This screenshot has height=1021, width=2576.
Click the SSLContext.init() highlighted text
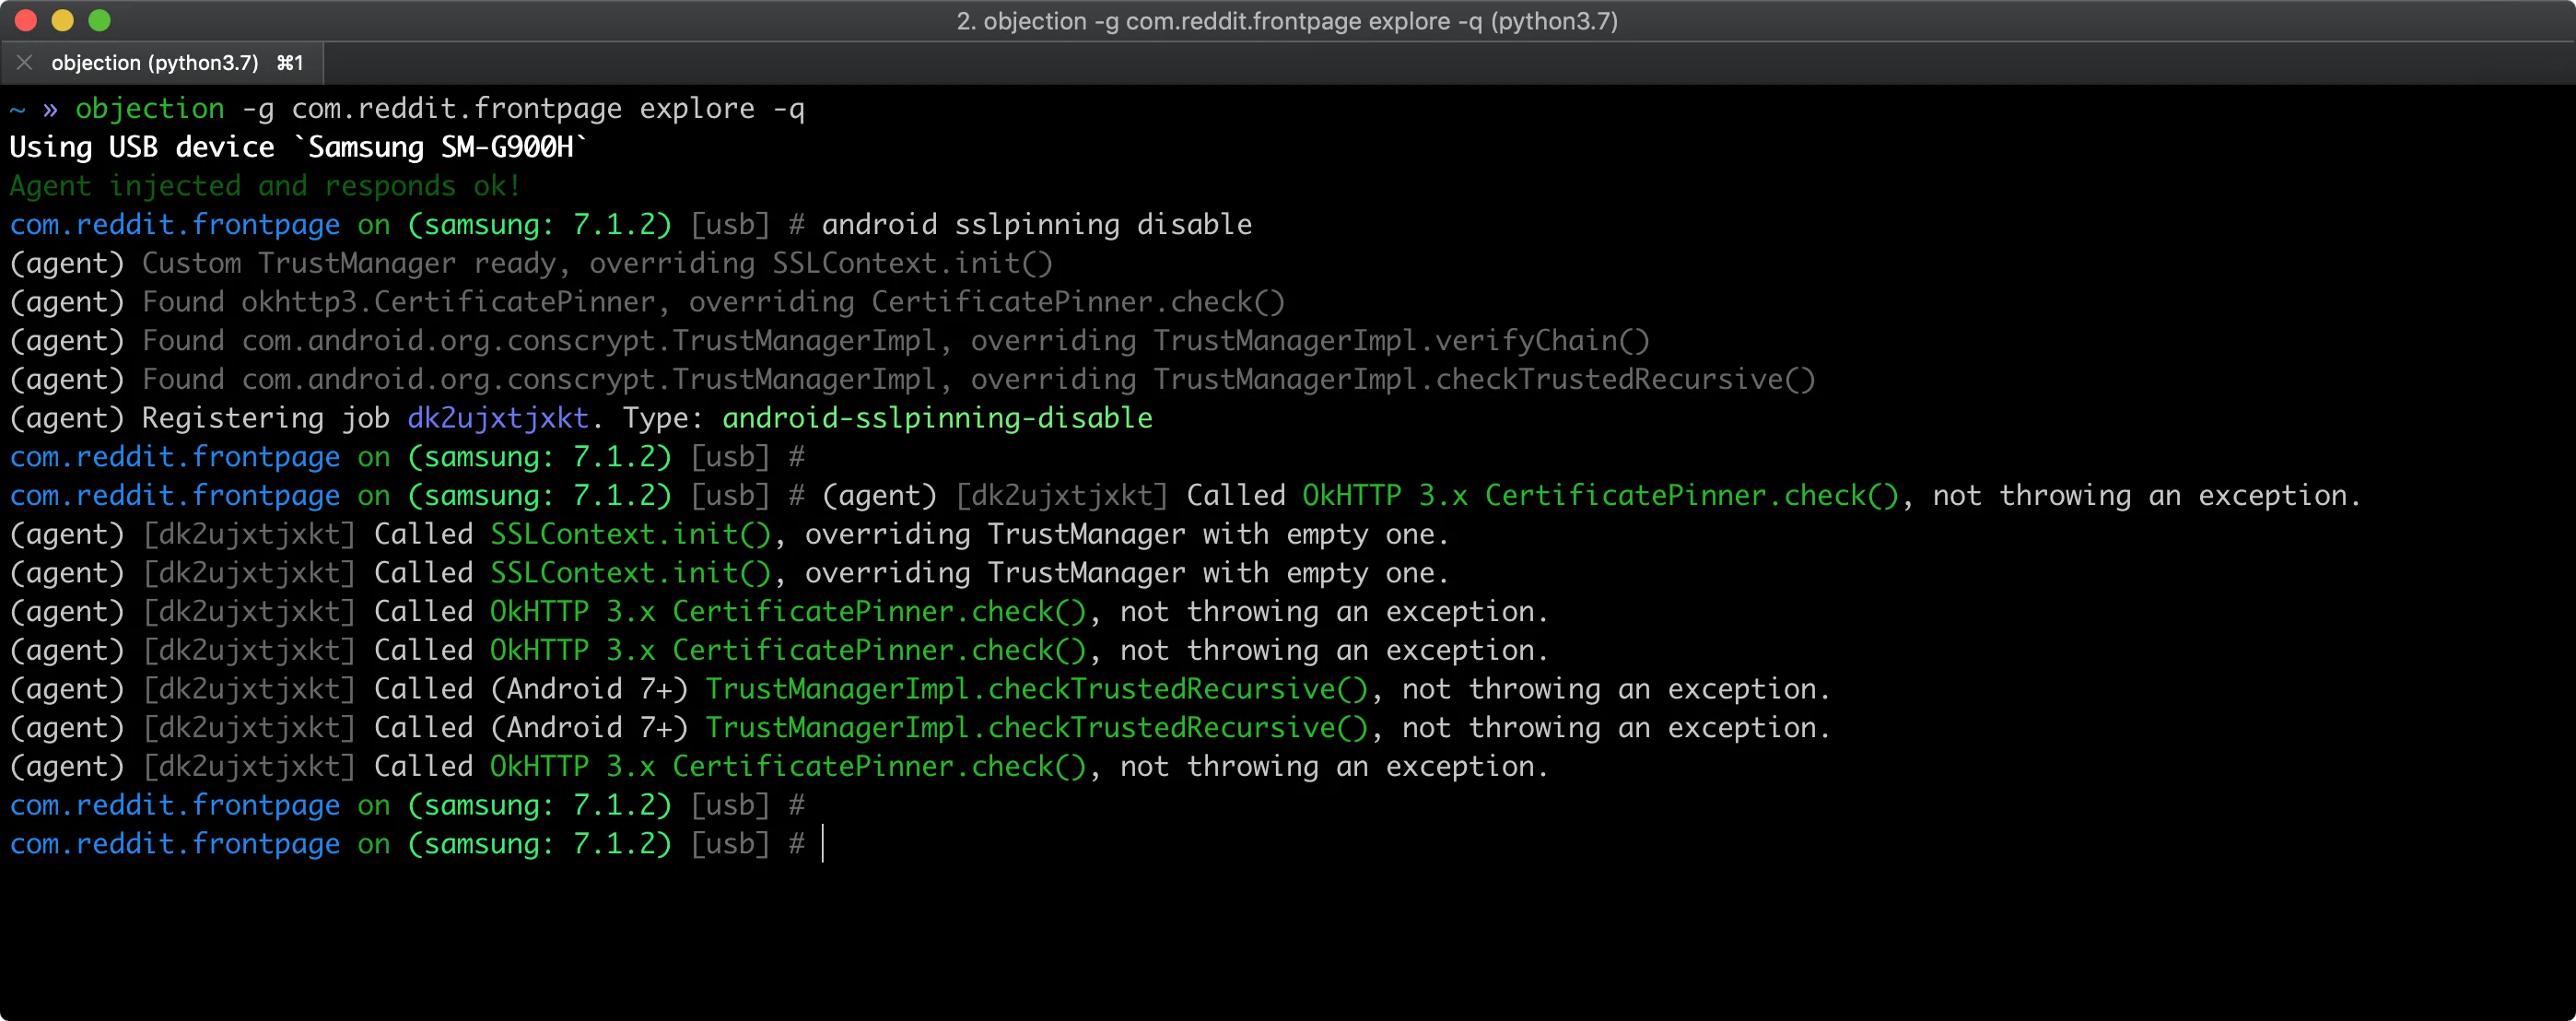[630, 534]
